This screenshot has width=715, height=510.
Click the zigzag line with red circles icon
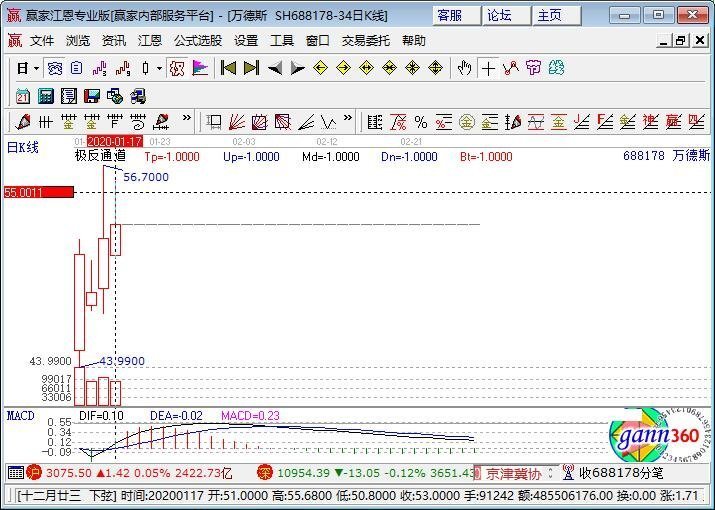[511, 68]
